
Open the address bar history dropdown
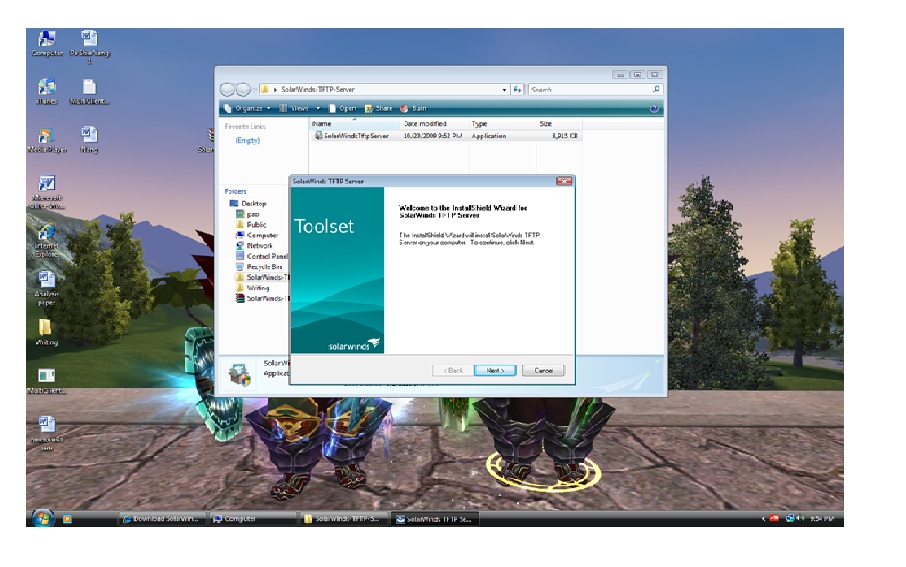click(x=504, y=90)
